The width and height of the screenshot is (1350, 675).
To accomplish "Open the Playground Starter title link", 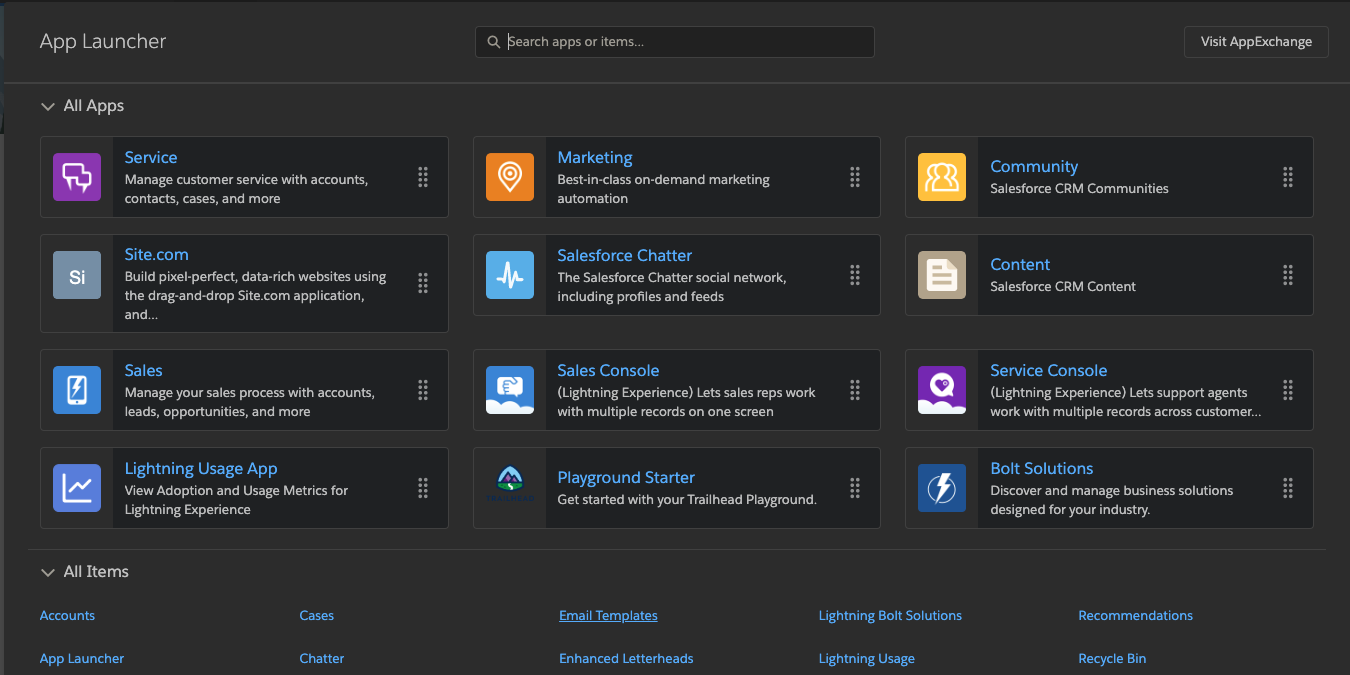I will (626, 477).
